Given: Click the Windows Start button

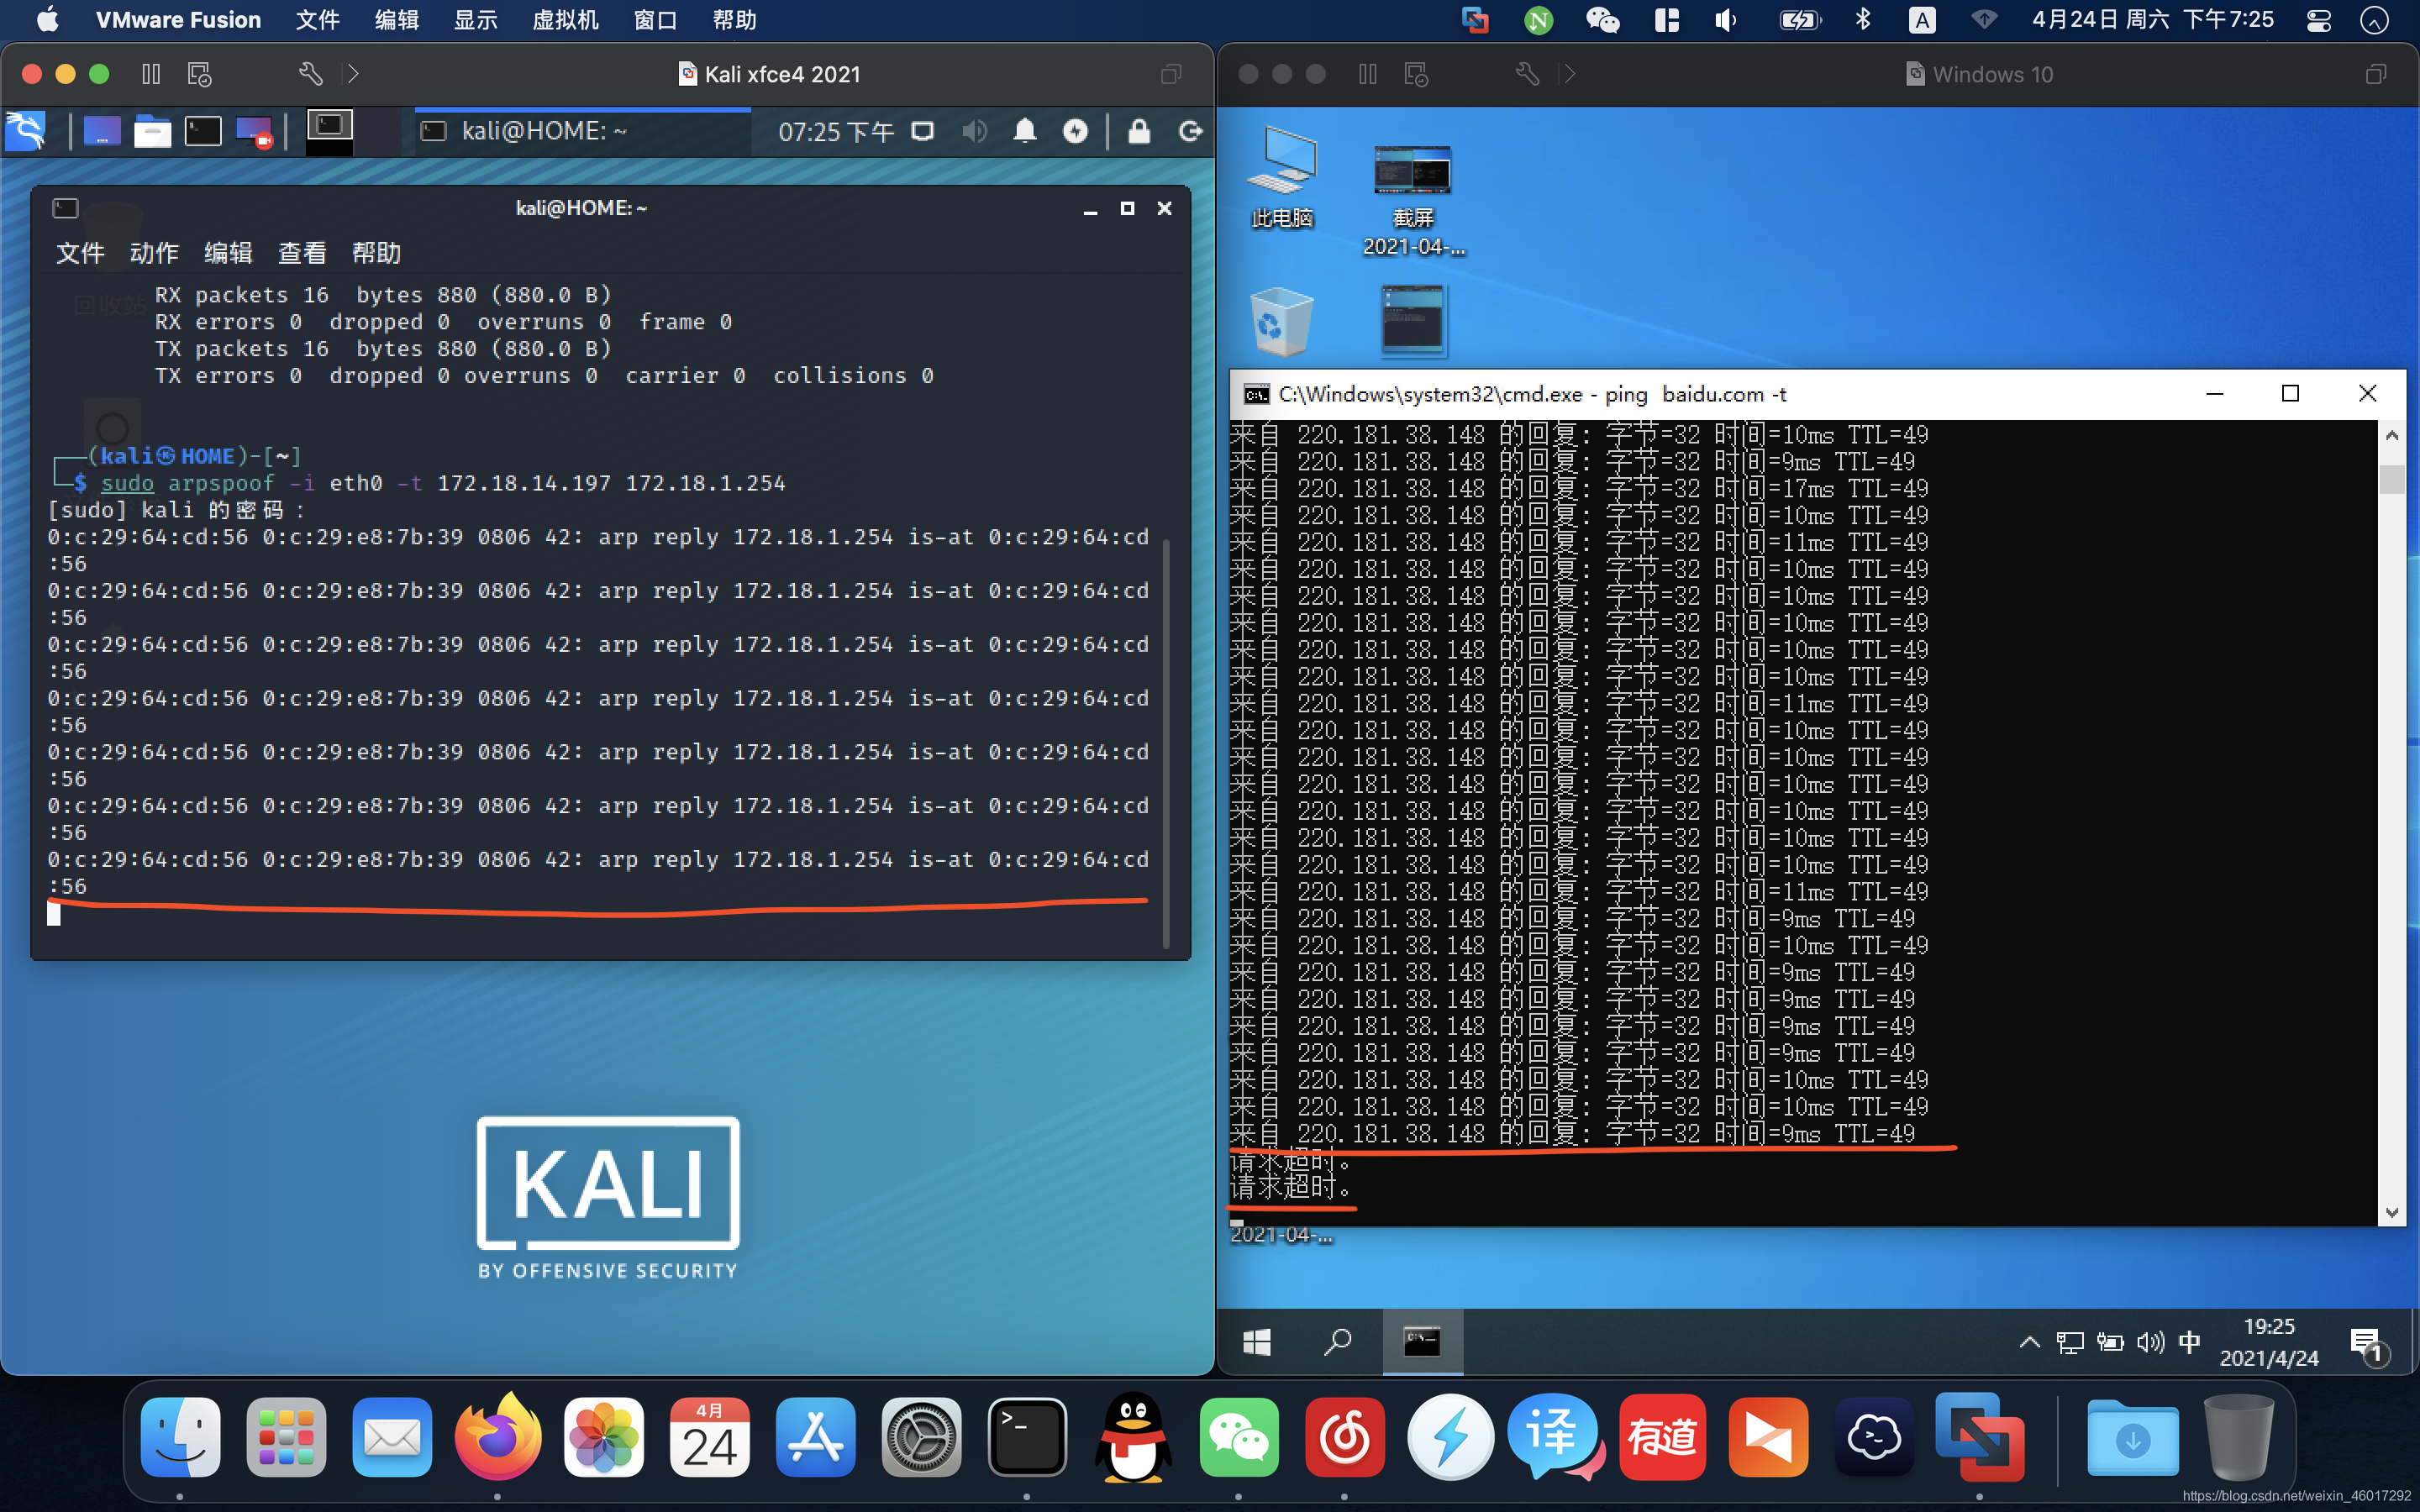Looking at the screenshot, I should [x=1257, y=1341].
